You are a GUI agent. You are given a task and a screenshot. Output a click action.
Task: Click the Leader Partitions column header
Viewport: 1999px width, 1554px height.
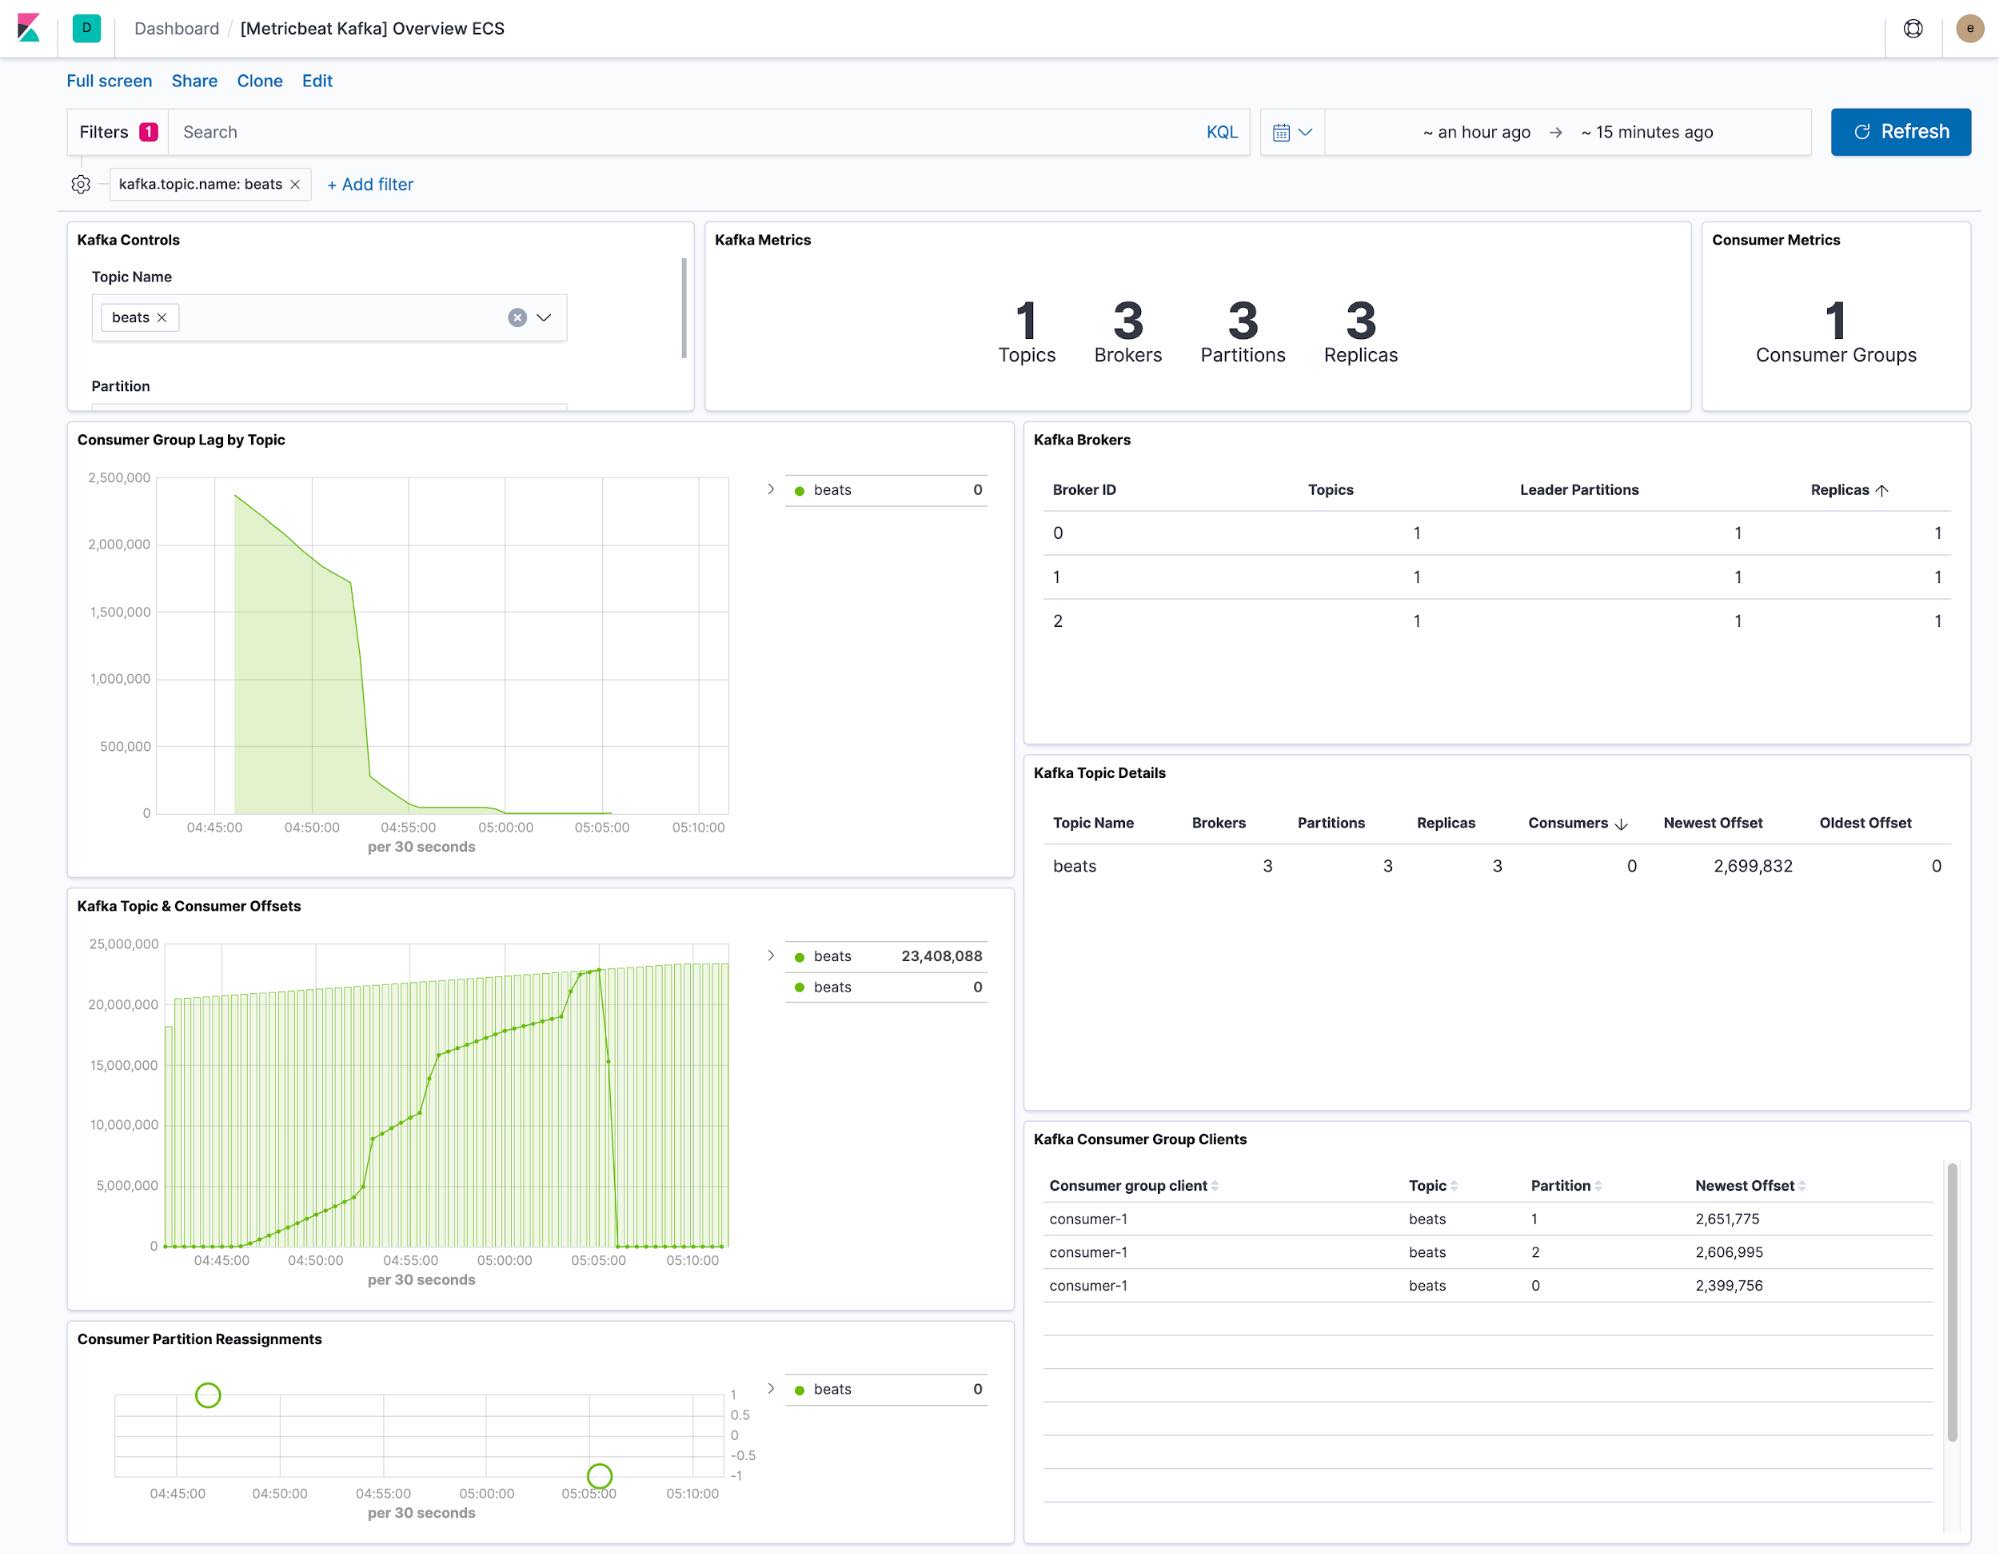click(1579, 490)
